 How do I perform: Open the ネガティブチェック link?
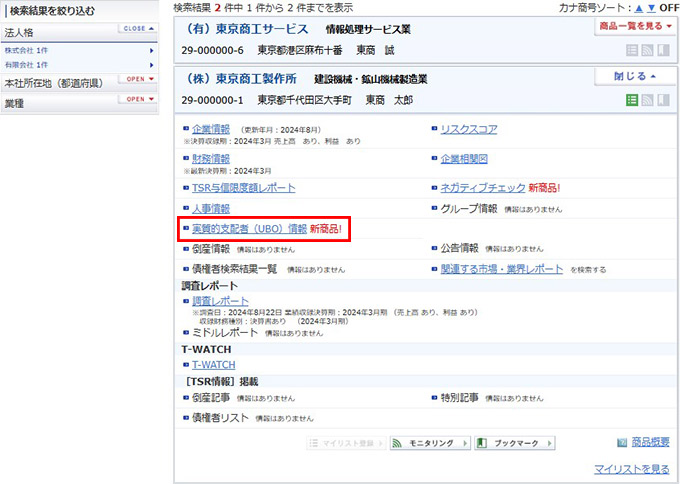click(x=483, y=188)
